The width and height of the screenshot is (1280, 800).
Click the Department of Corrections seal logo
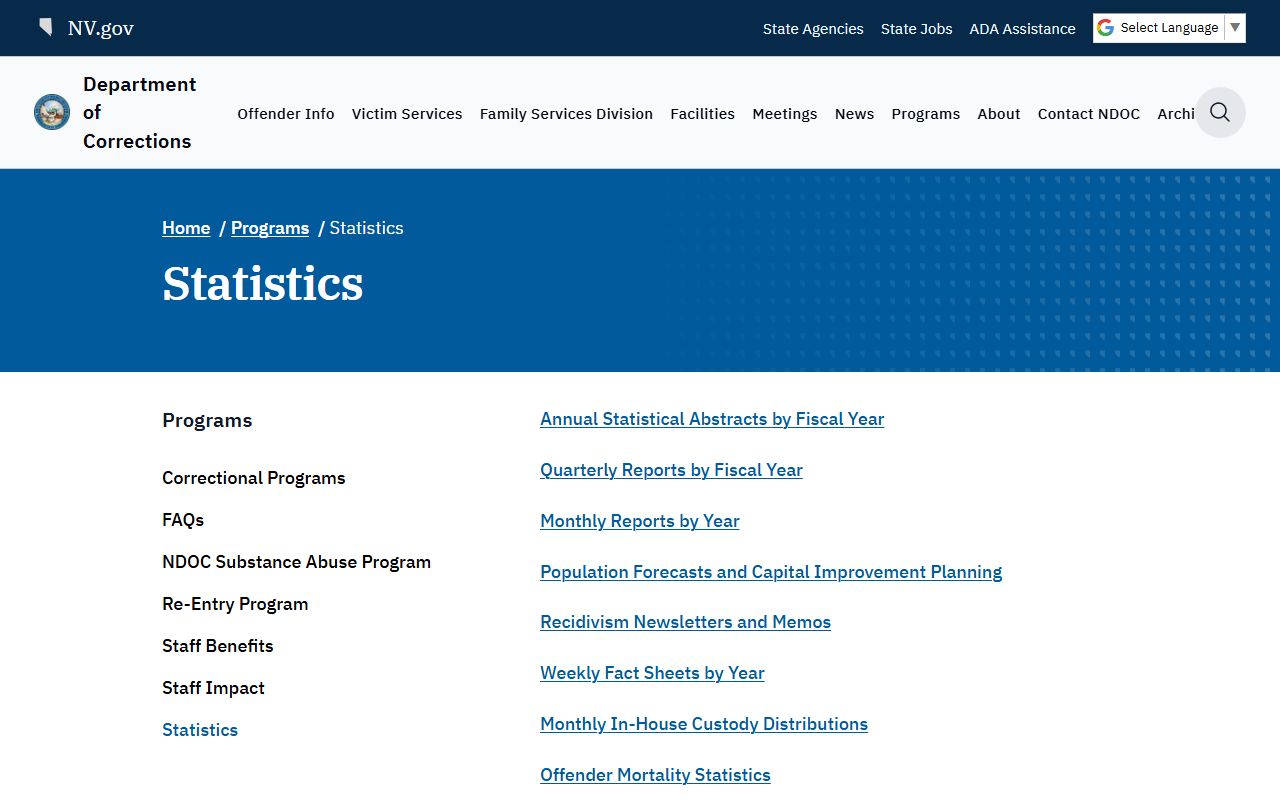pos(52,112)
